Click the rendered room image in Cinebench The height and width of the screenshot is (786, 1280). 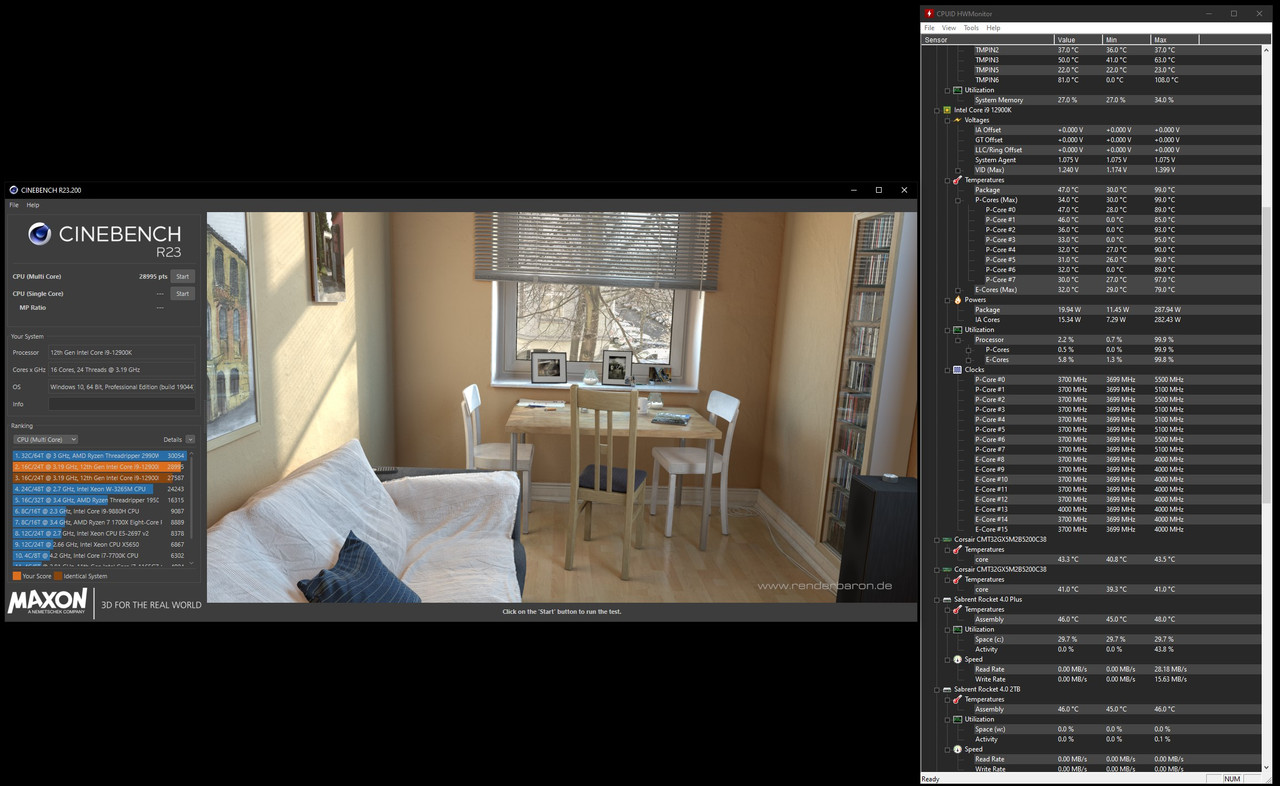click(x=562, y=407)
